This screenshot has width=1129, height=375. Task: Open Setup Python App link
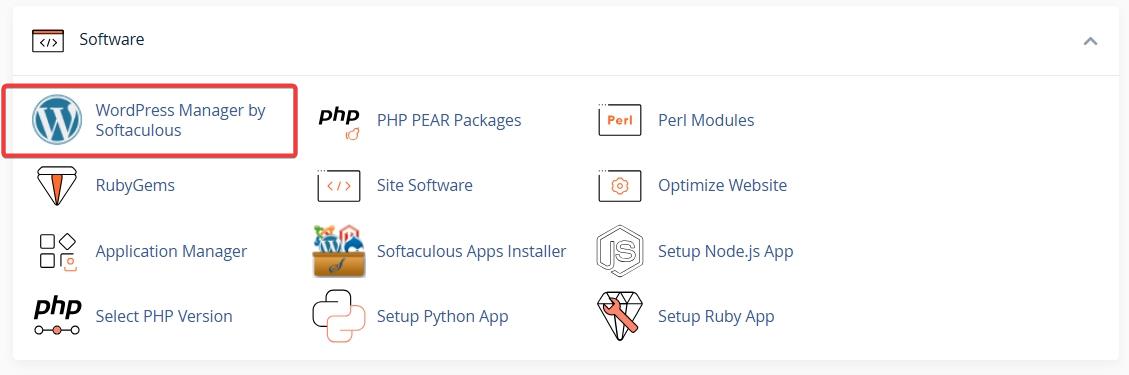443,316
